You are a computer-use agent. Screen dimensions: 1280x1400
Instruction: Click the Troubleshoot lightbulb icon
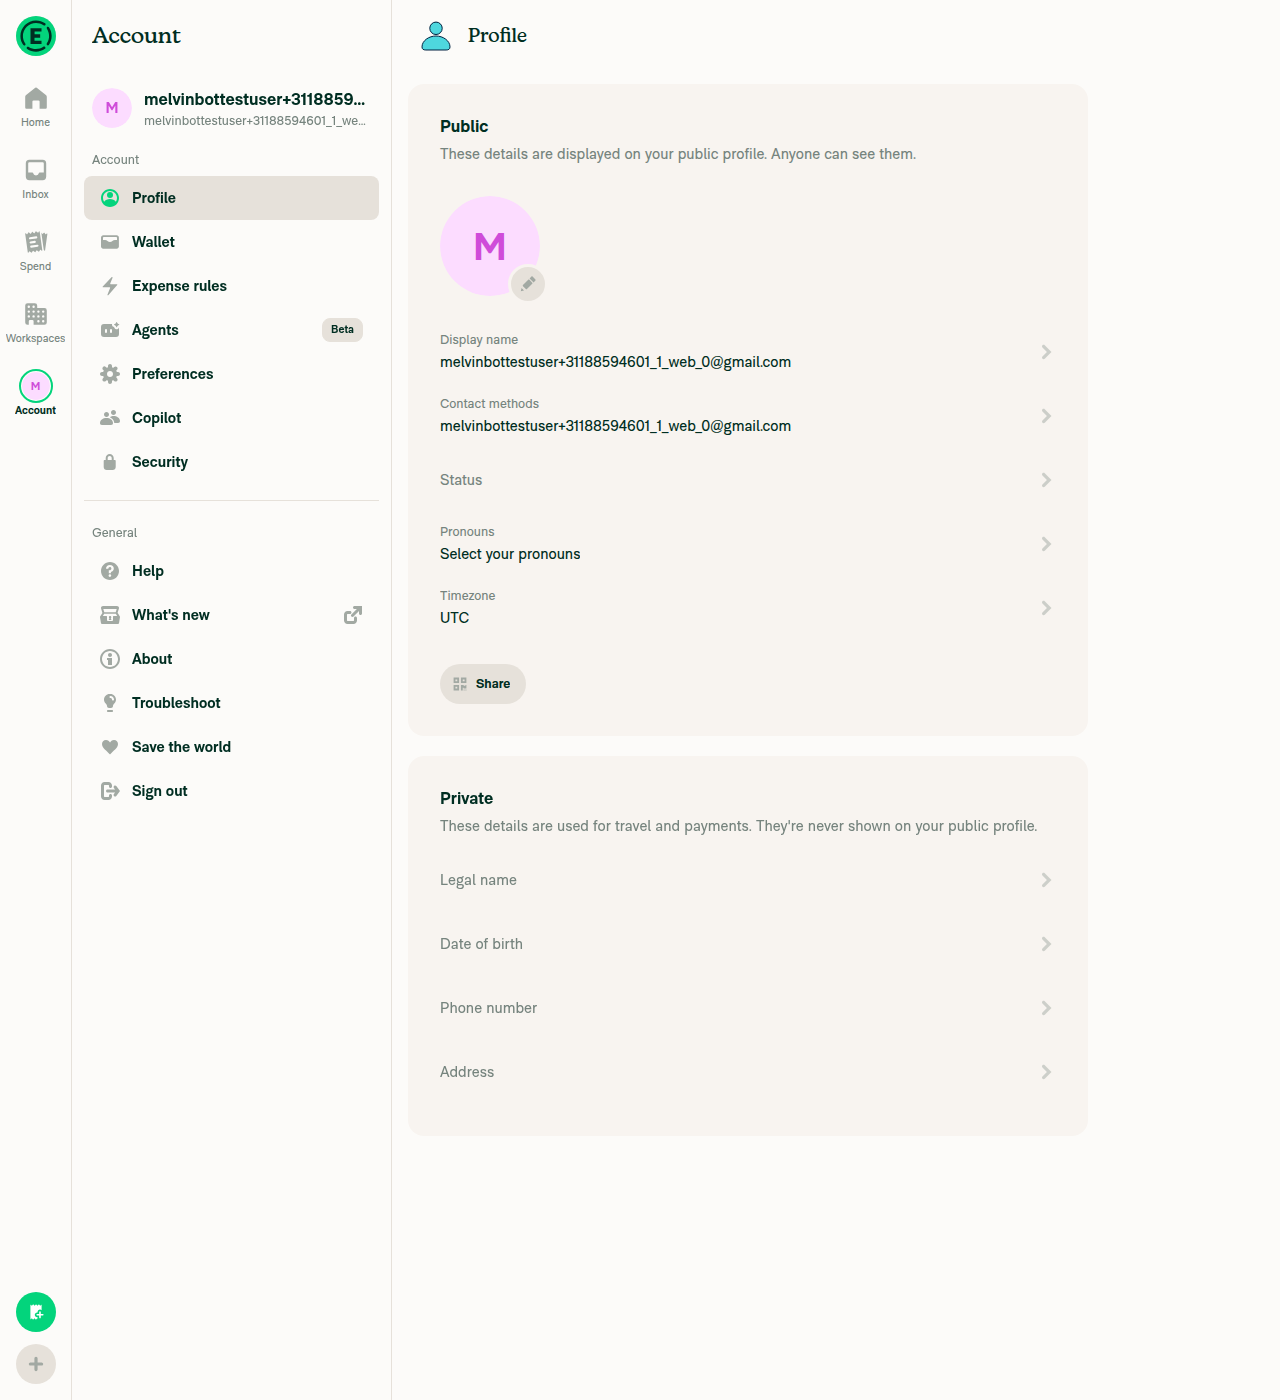[x=110, y=703]
